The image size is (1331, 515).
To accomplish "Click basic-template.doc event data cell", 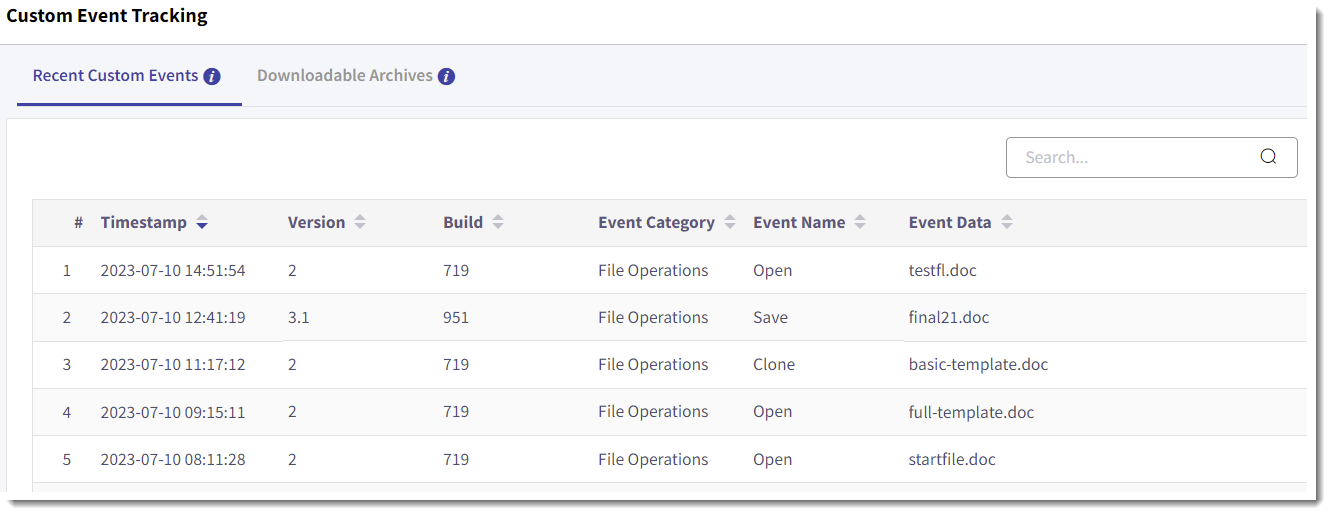I will (x=978, y=365).
